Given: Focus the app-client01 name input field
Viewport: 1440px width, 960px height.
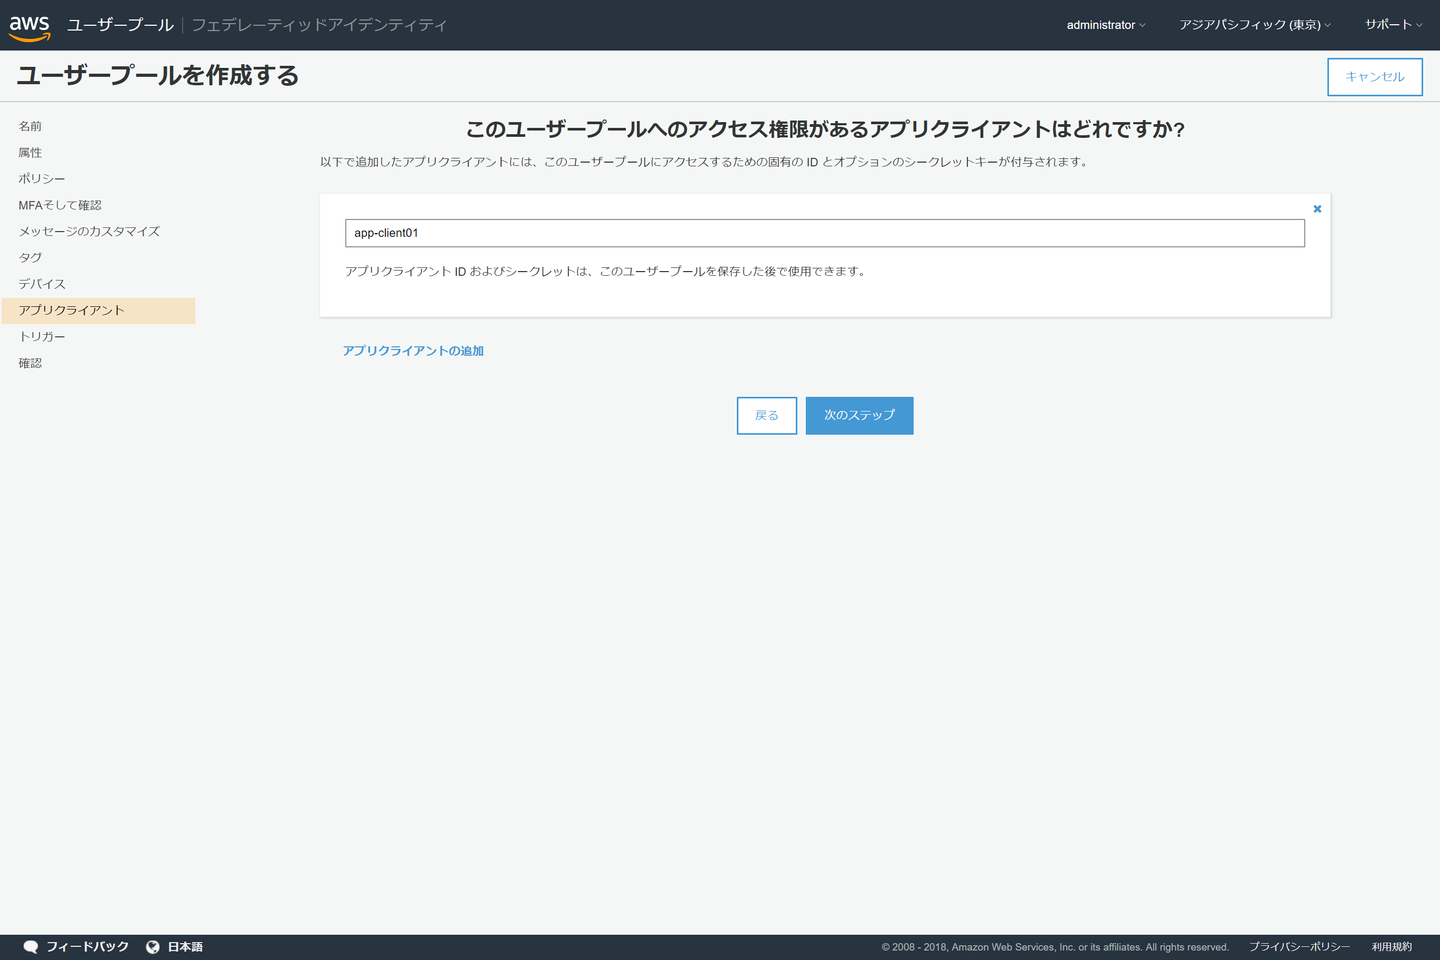Looking at the screenshot, I should [x=825, y=233].
